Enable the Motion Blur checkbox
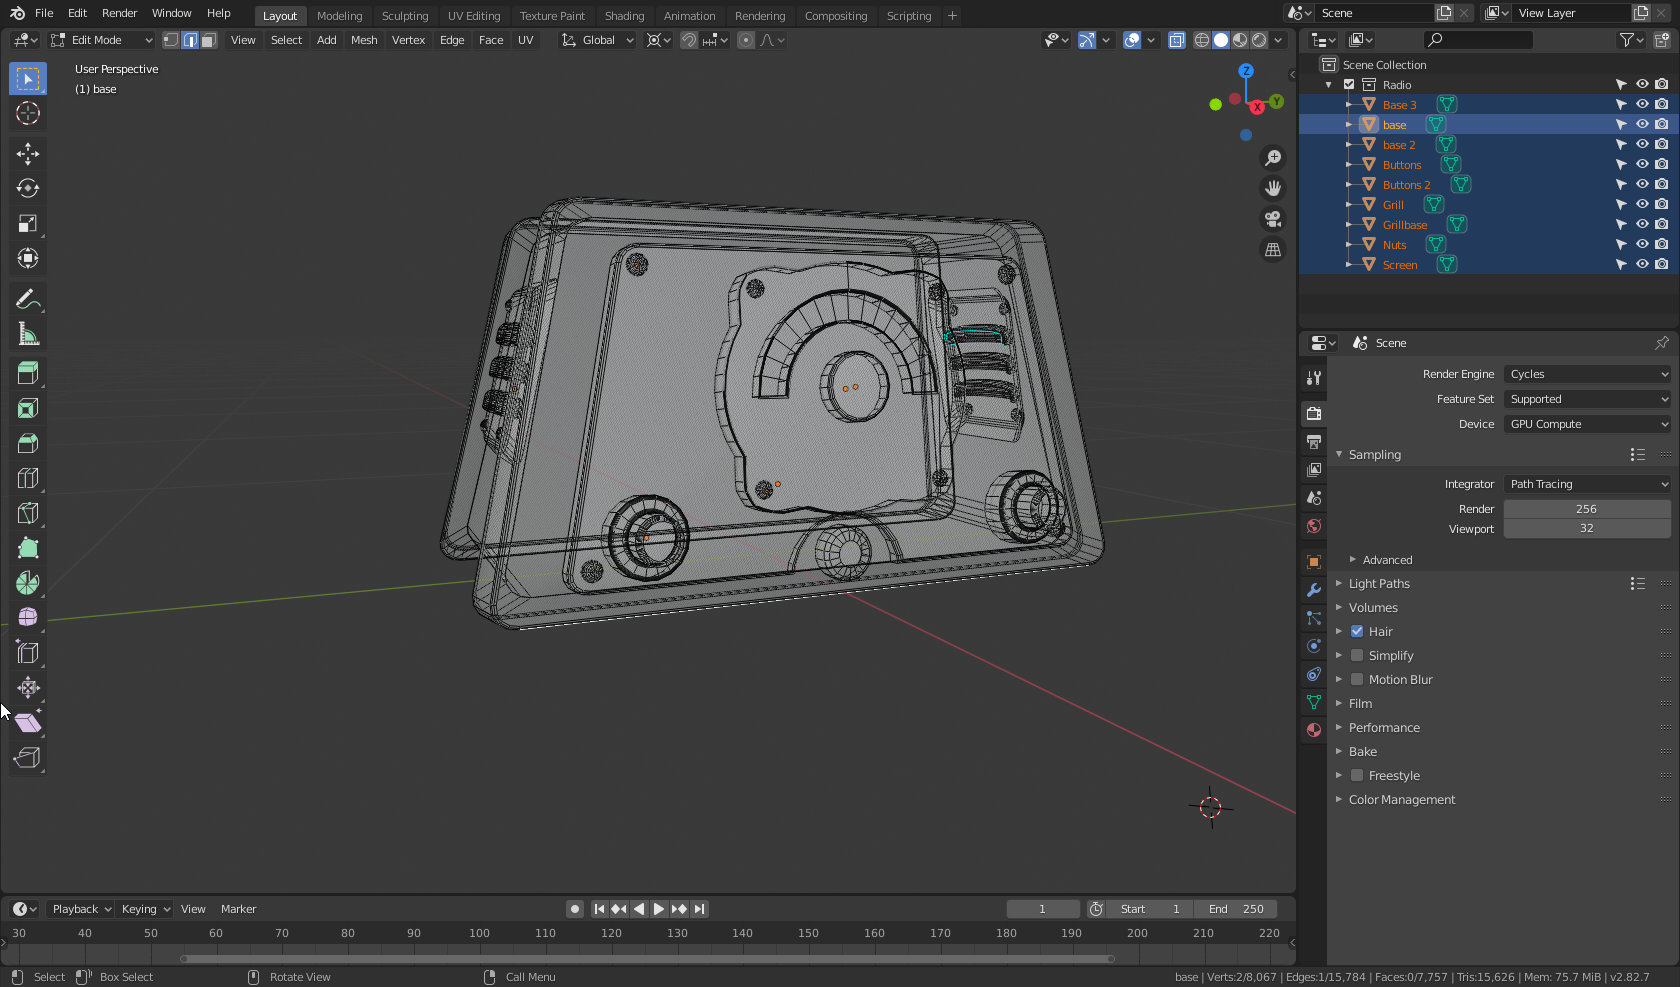Image resolution: width=1680 pixels, height=987 pixels. 1357,679
